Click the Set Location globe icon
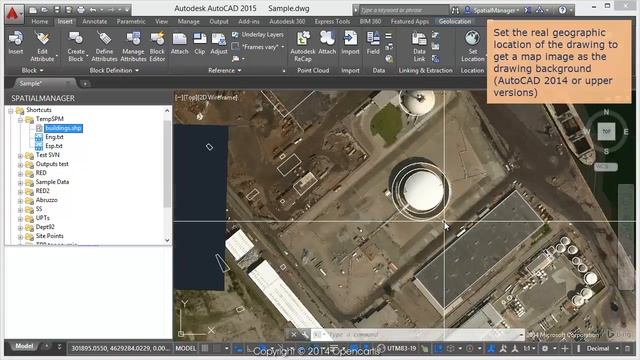640x360 pixels. [472, 38]
